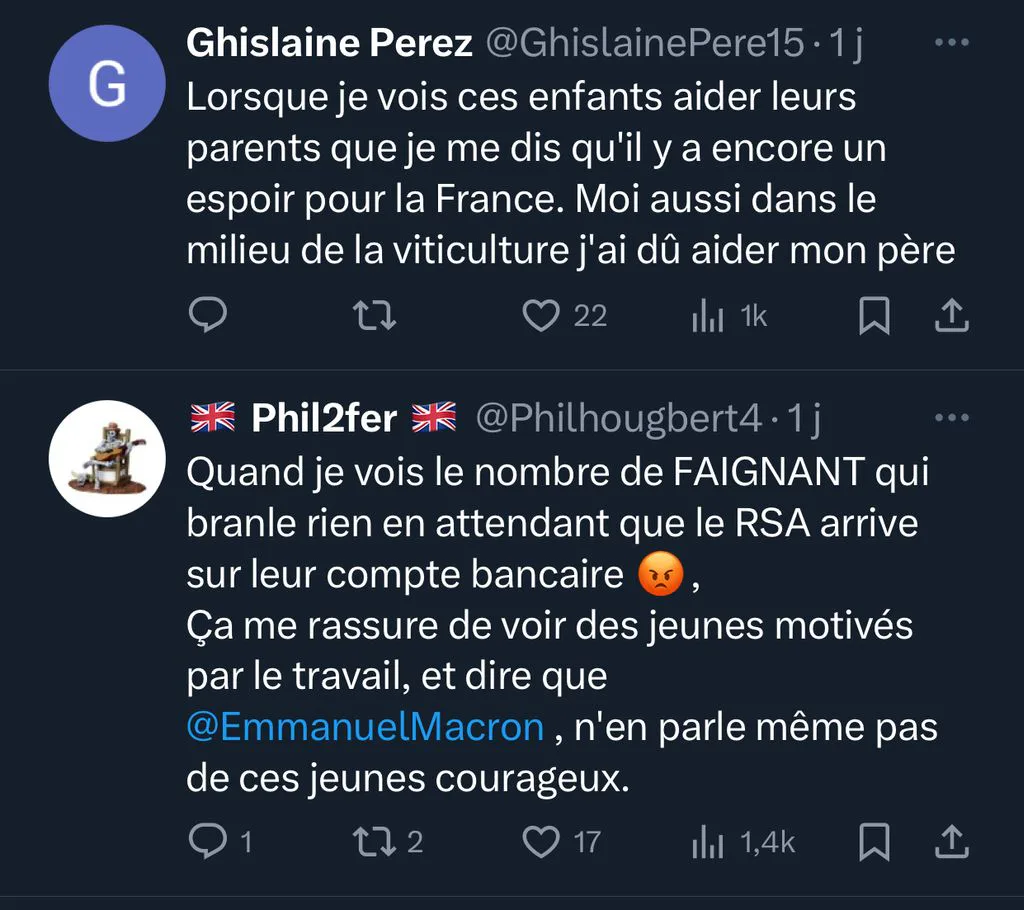Screen dimensions: 1024x910
Task: View analytics showing 1k views
Action: point(729,316)
